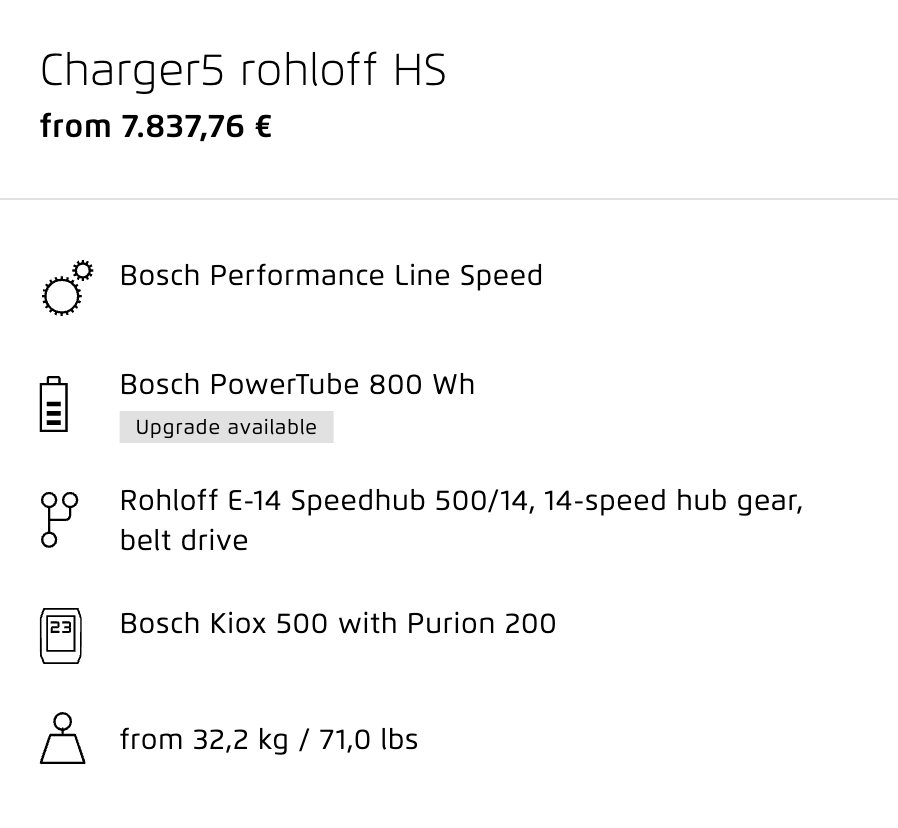
Task: Select Bosch Performance Line Speed text
Action: click(331, 275)
